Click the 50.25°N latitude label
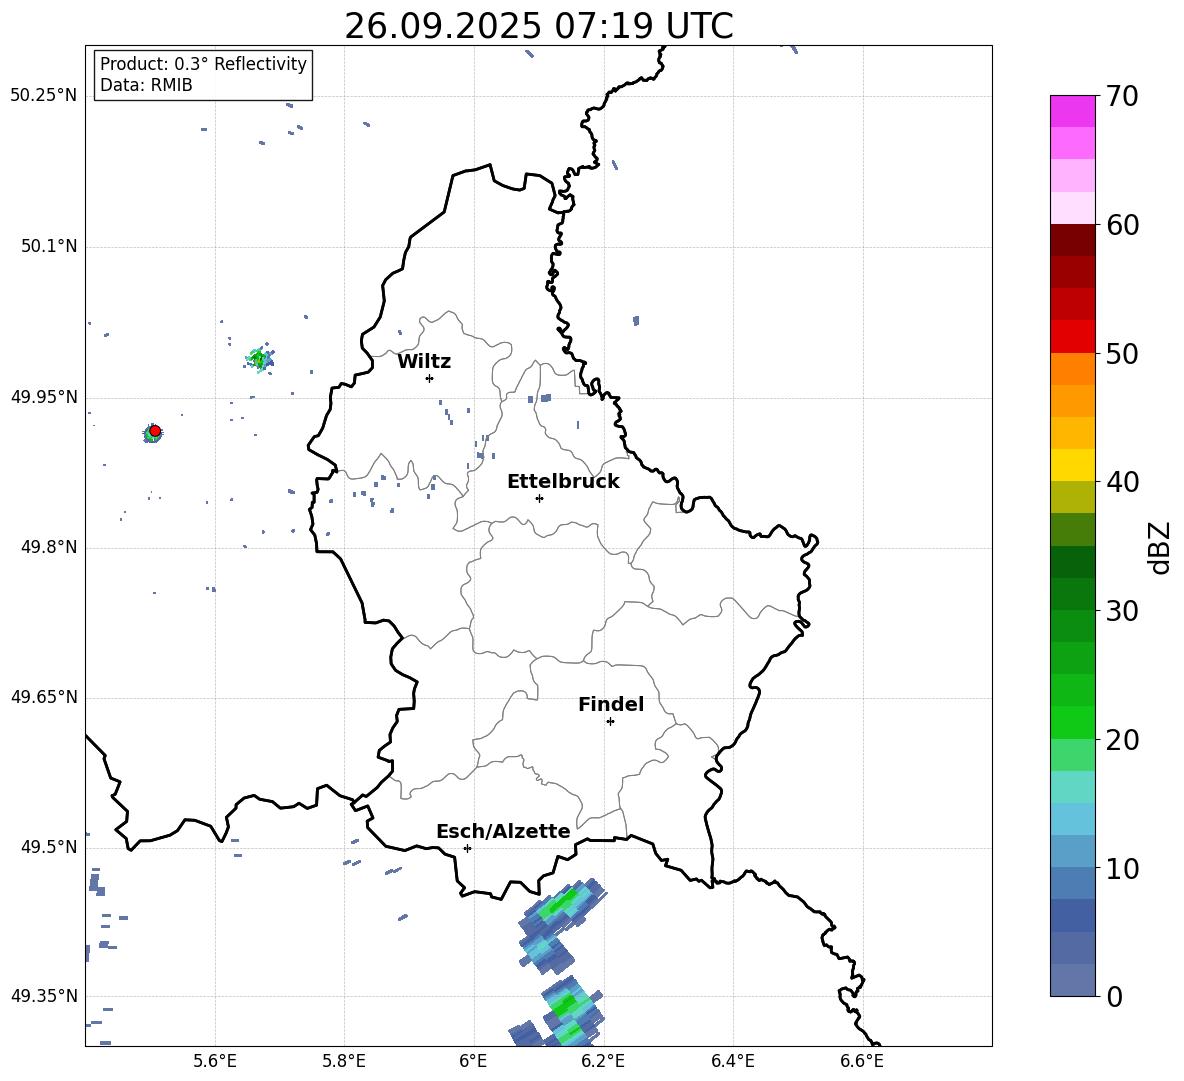Image resolution: width=1184 pixels, height=1081 pixels. click(x=44, y=96)
